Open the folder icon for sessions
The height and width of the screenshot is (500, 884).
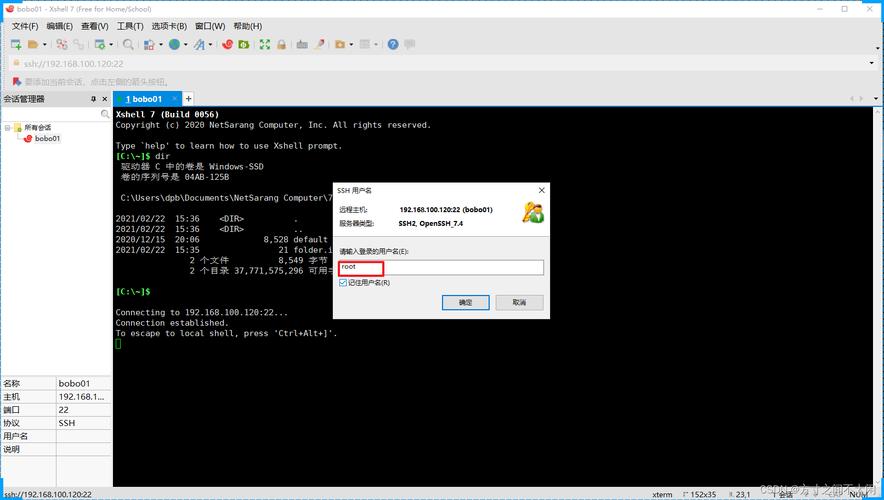pyautogui.click(x=33, y=44)
